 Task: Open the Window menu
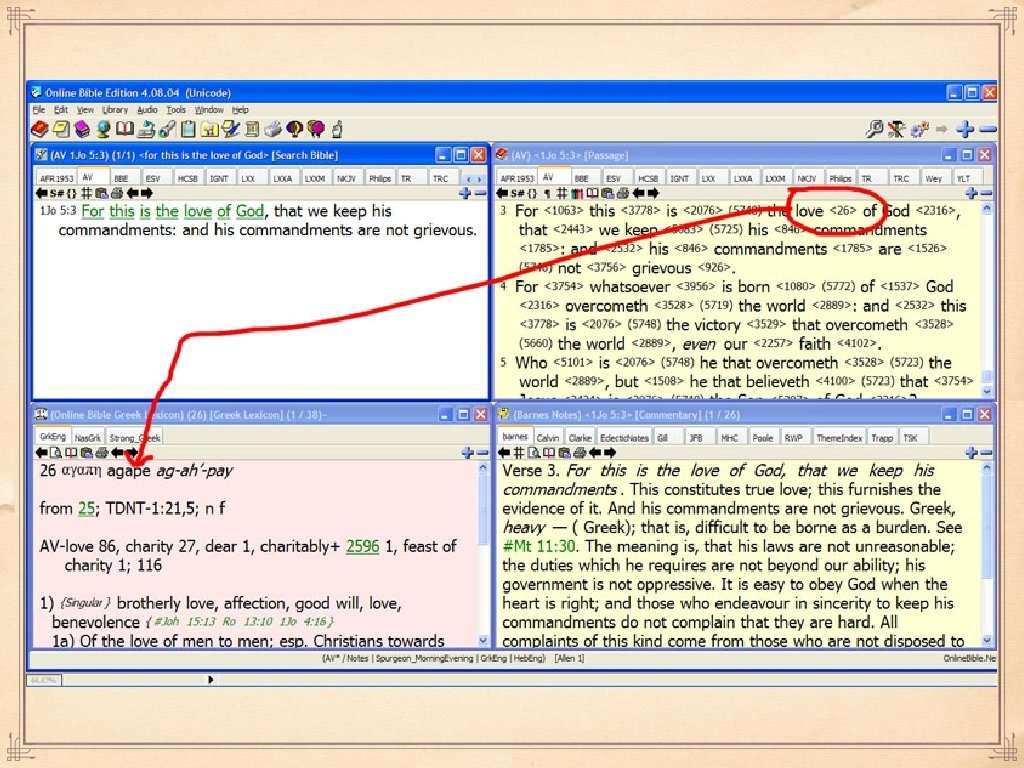pyautogui.click(x=209, y=110)
